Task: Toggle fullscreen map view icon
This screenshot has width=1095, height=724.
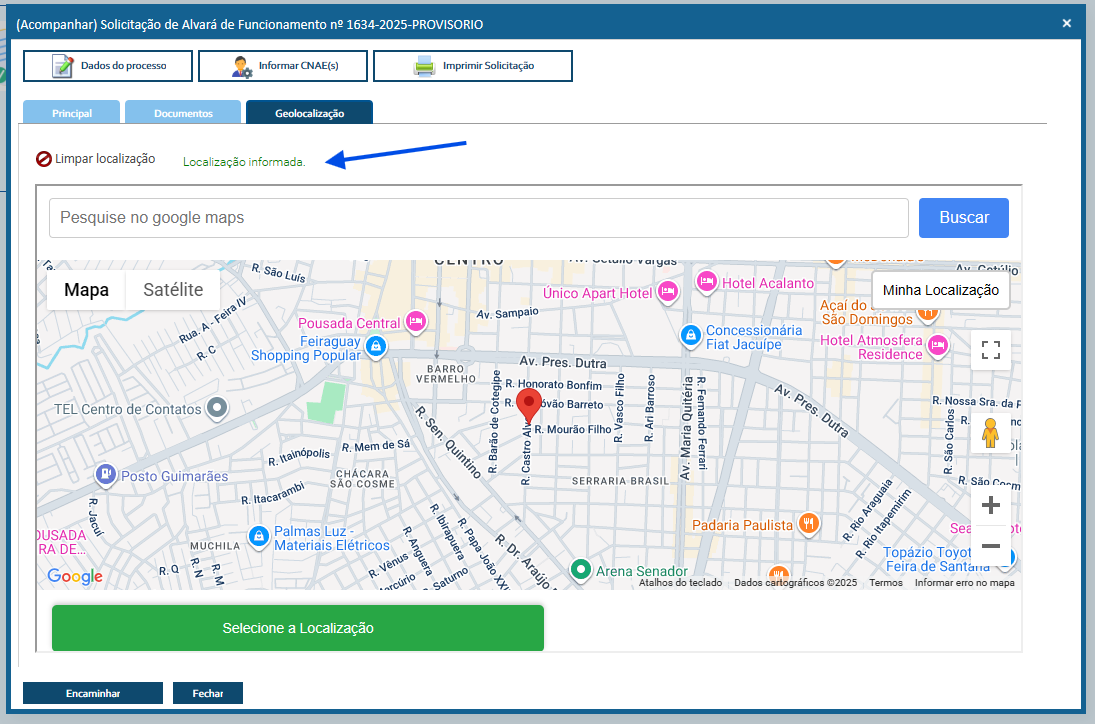Action: (990, 350)
